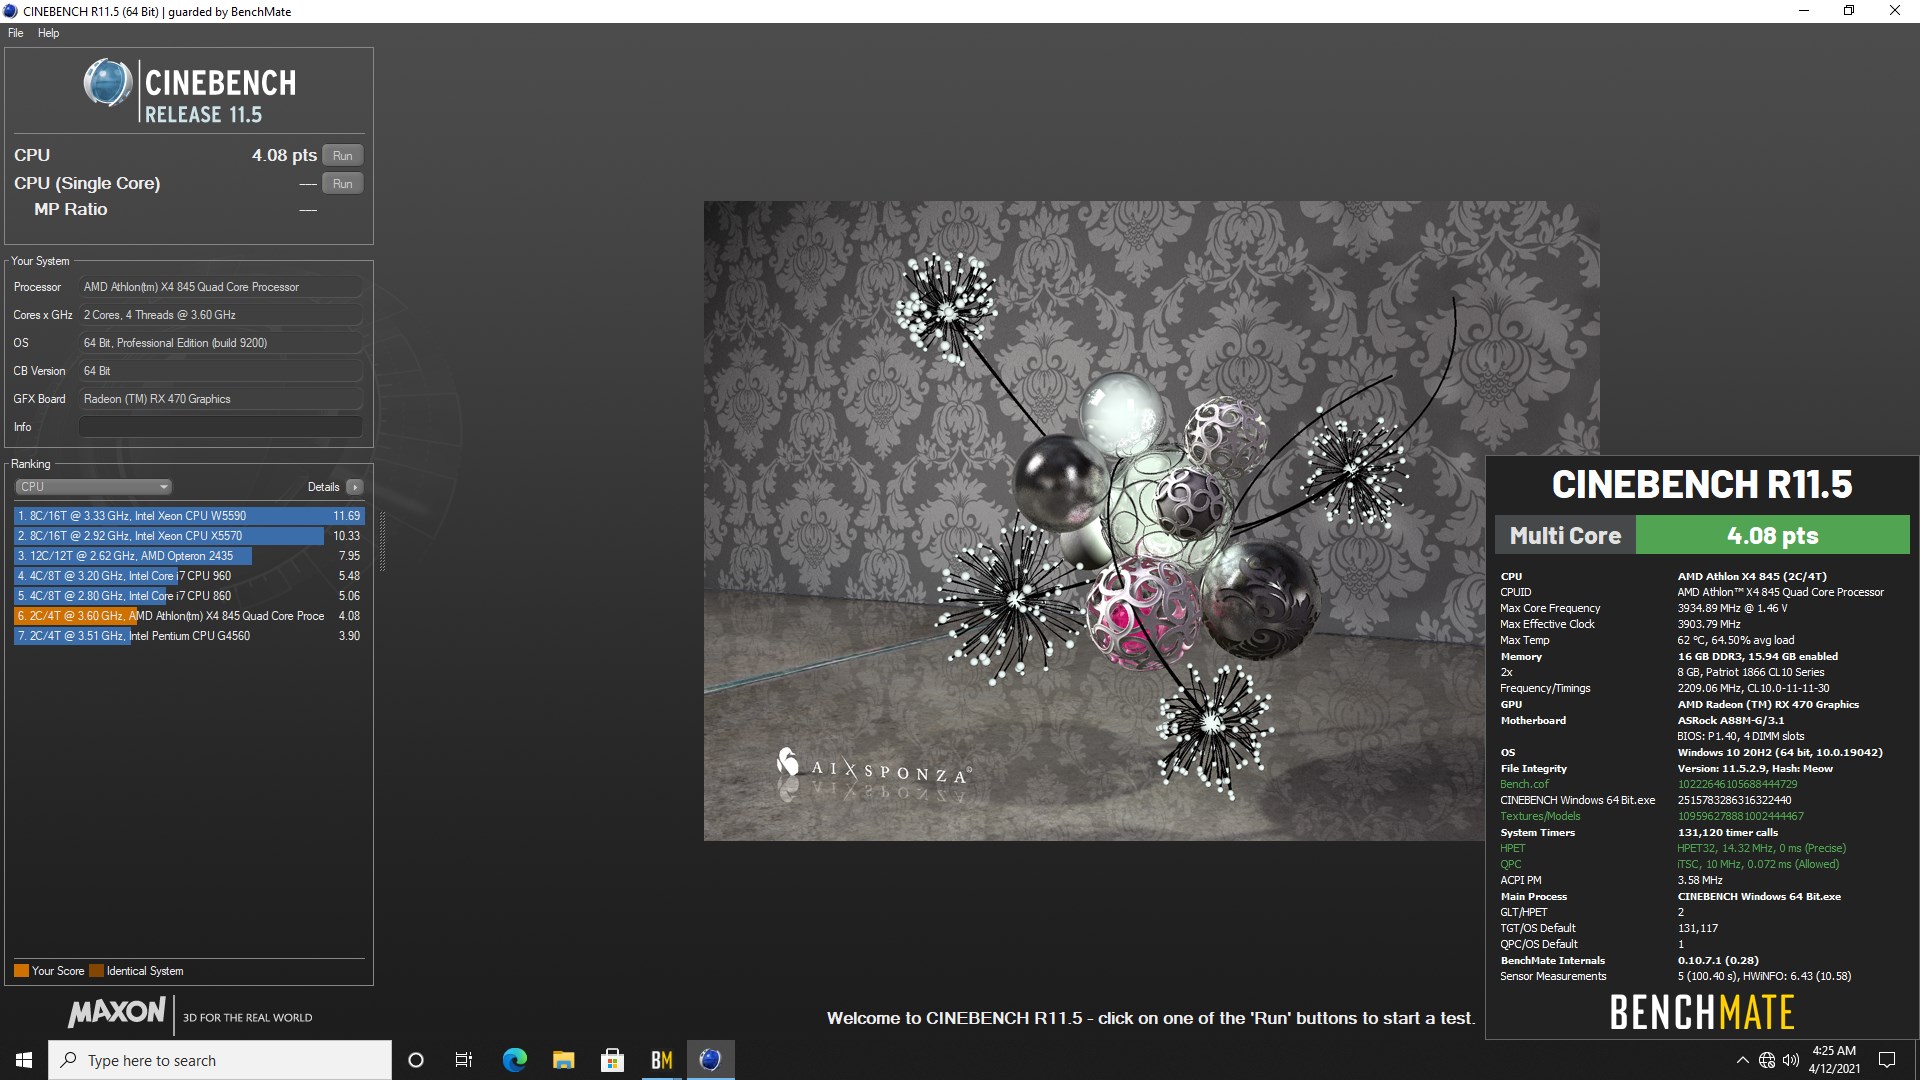The width and height of the screenshot is (1920, 1080).
Task: Click the Cinebench globe logo icon
Action: click(108, 83)
